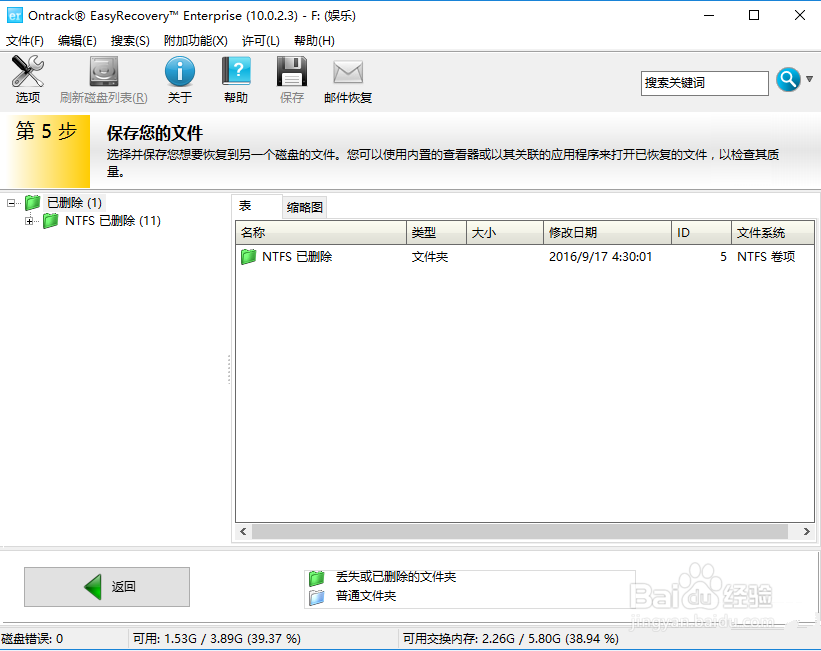The width and height of the screenshot is (821, 651).
Task: Click green folder icon beside NTFS 已删除 (11)
Action: pyautogui.click(x=51, y=220)
